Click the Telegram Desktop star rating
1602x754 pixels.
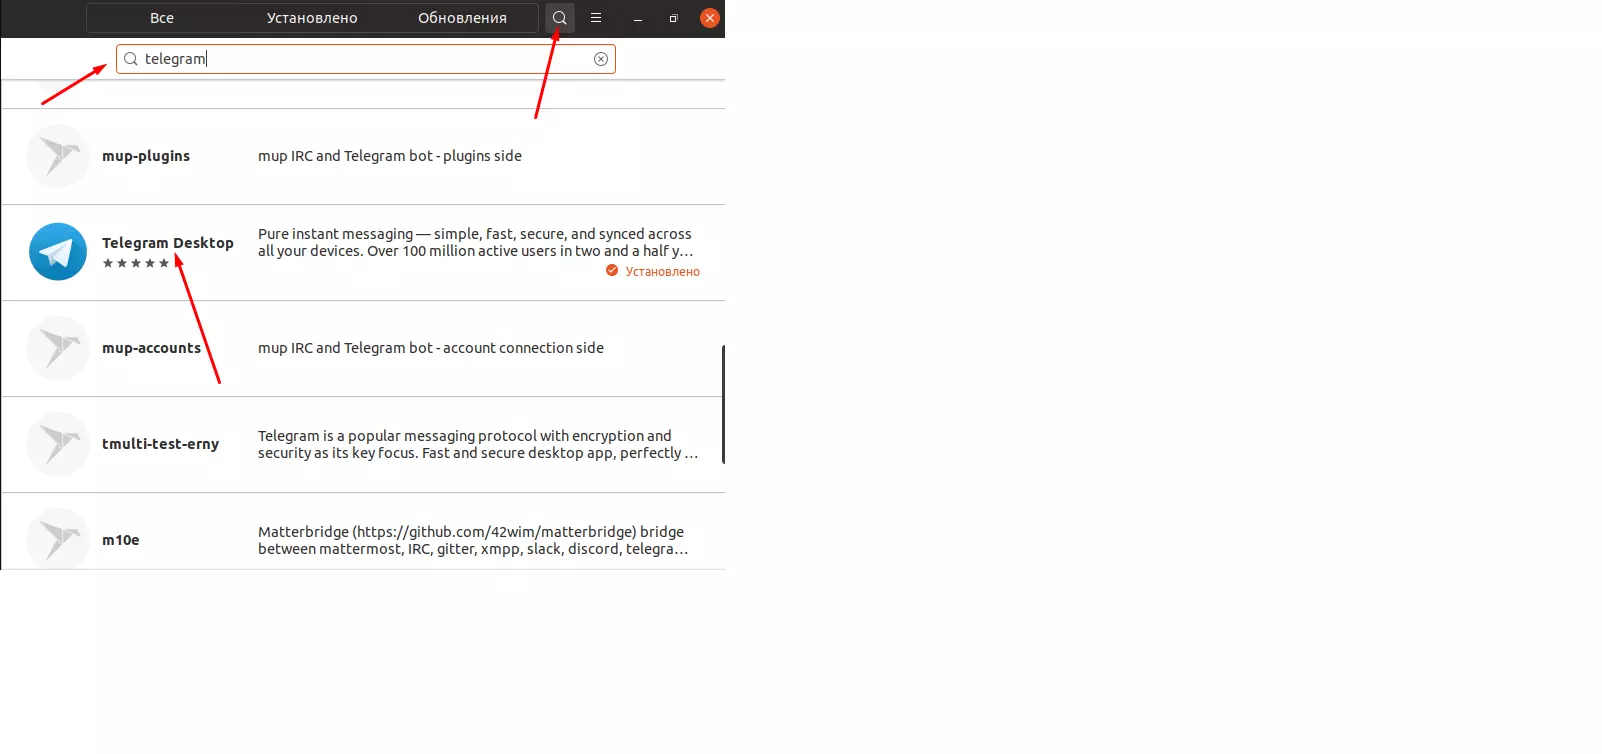136,263
